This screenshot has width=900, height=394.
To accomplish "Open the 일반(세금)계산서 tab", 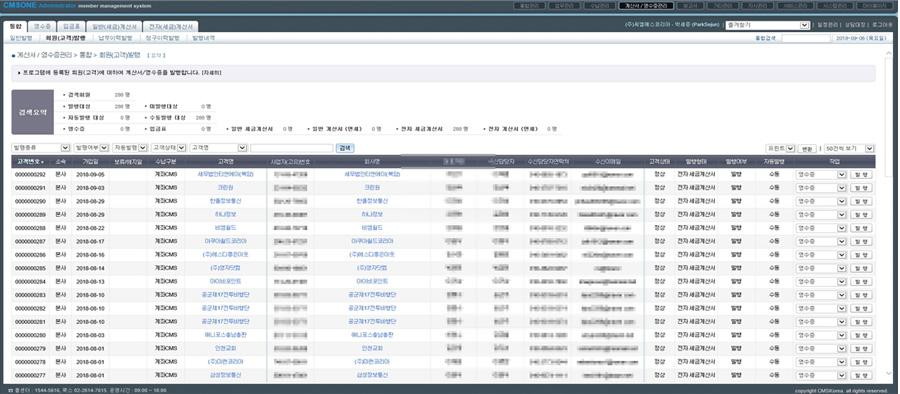I will tap(114, 26).
